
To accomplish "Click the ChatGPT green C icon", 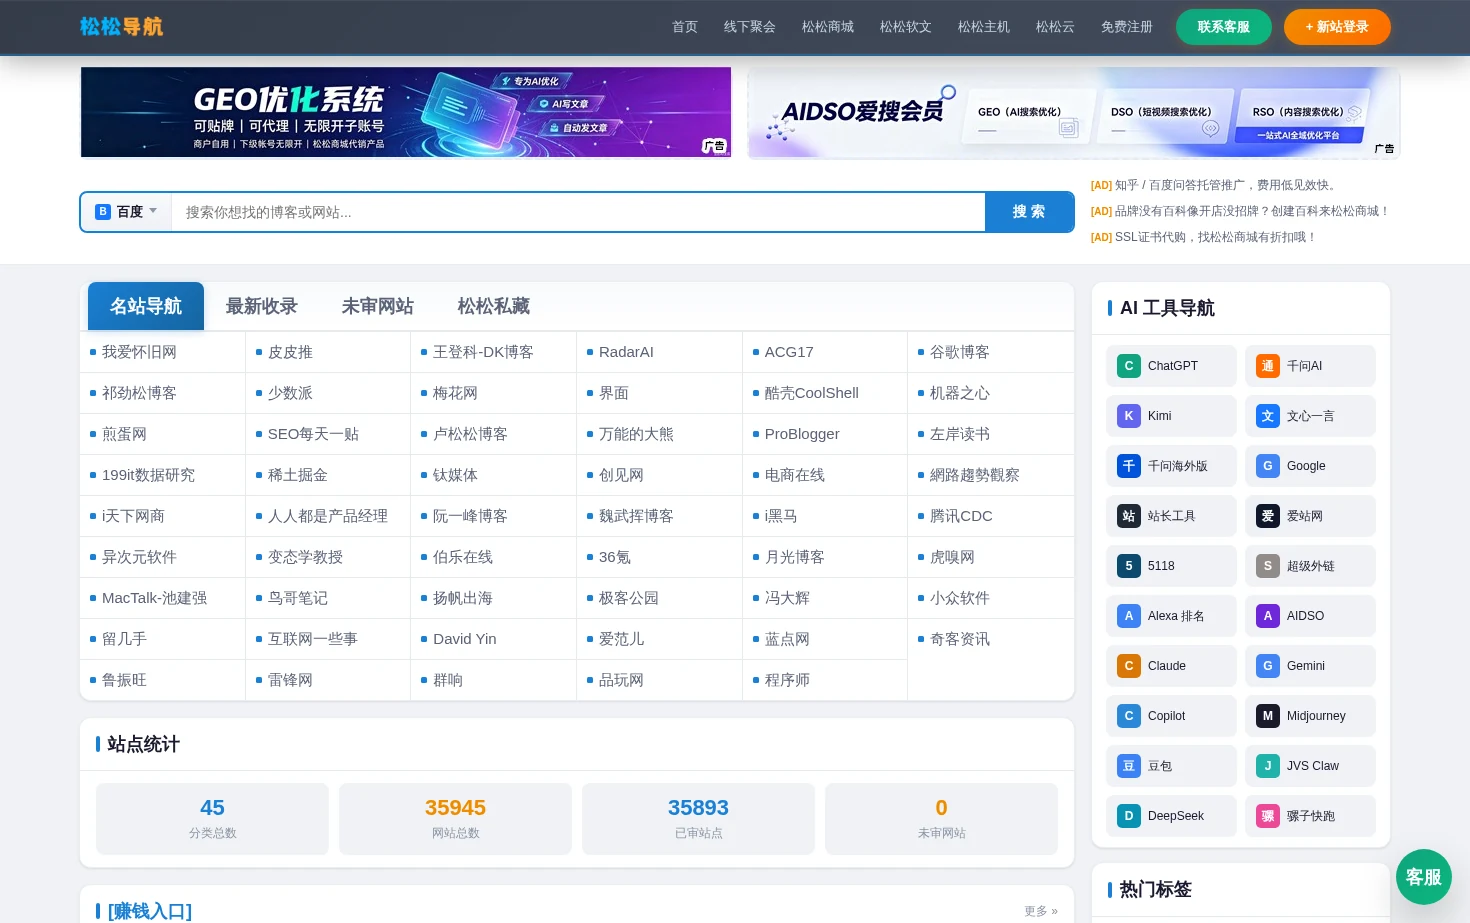I will click(x=1129, y=366).
